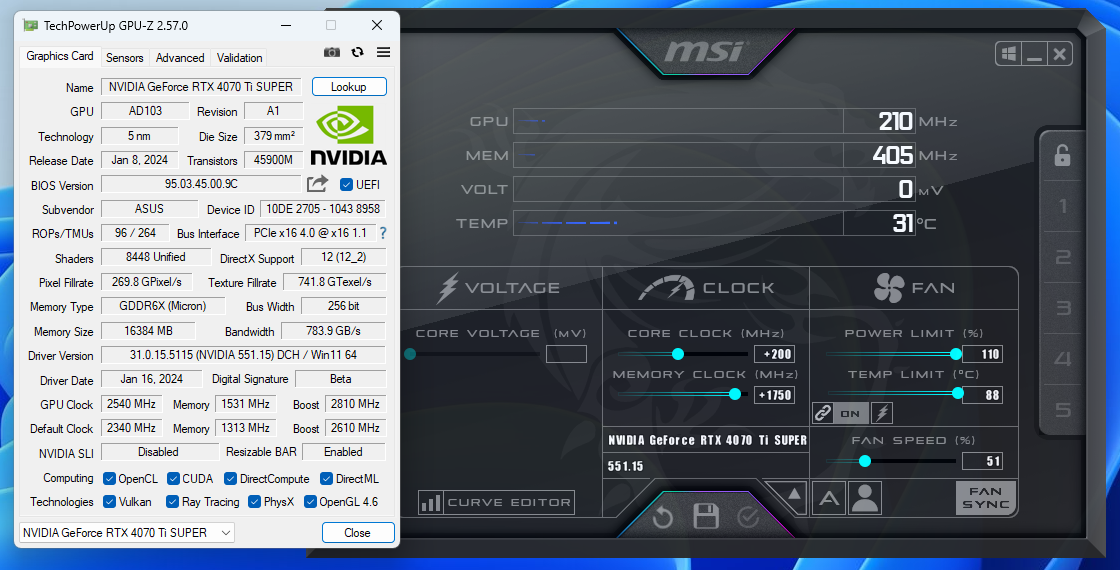Screen dimensions: 1120x570
Task: Select profile slot 3 in Afterburner
Action: pos(1063,308)
